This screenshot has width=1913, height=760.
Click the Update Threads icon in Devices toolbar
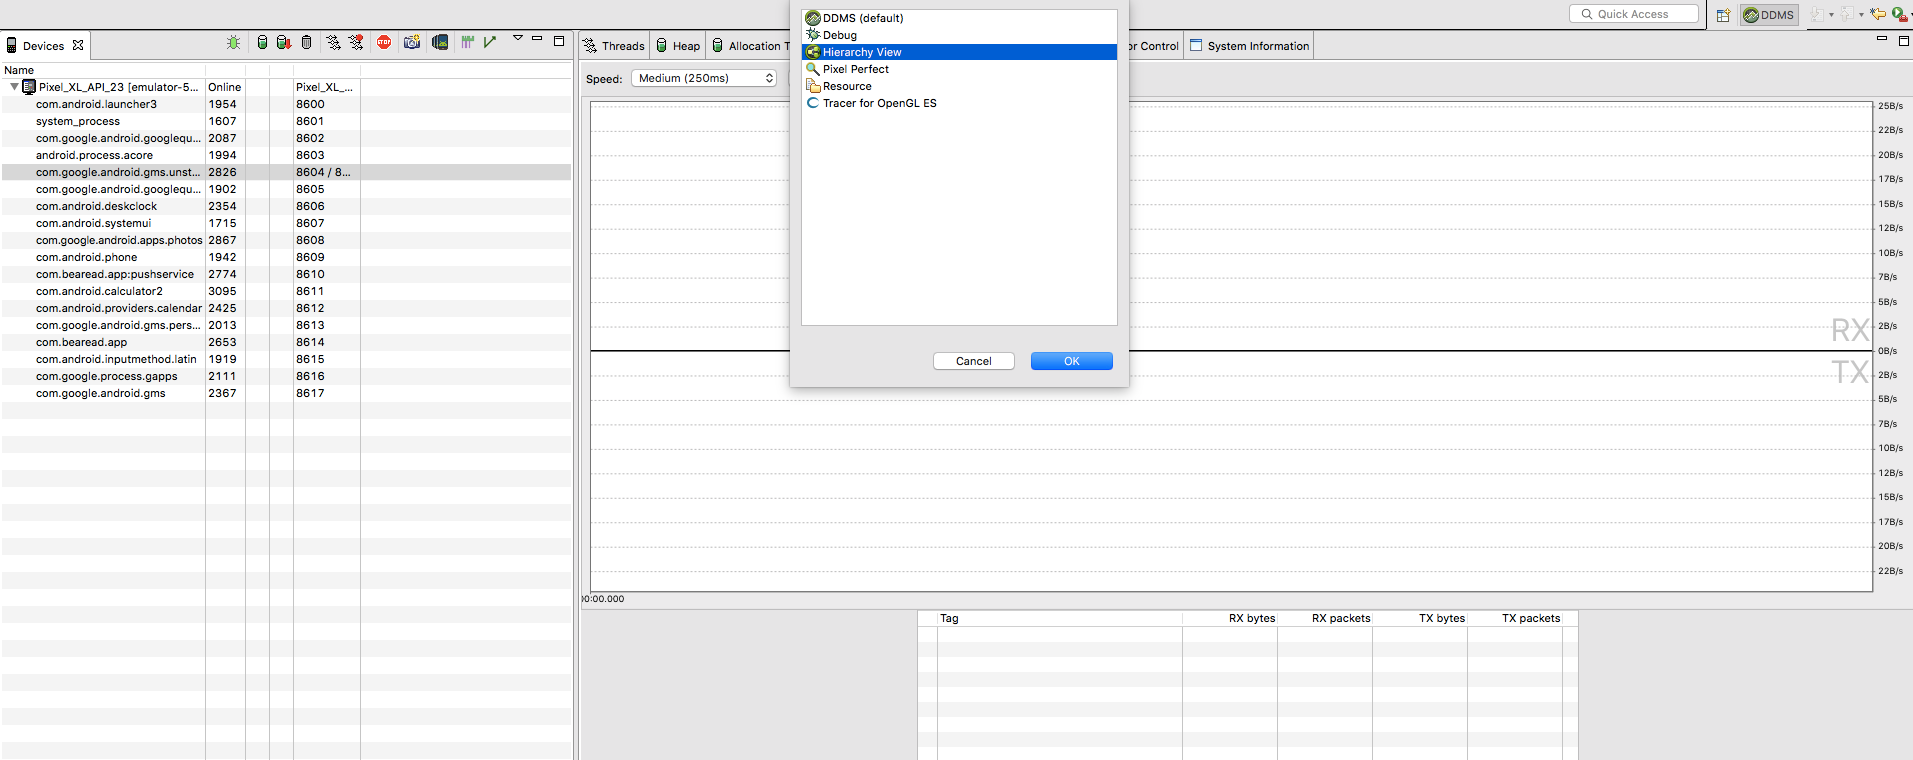333,42
